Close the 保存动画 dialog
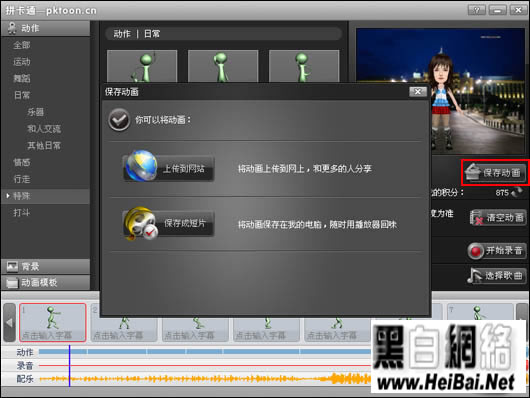The height and width of the screenshot is (398, 530). 418,92
